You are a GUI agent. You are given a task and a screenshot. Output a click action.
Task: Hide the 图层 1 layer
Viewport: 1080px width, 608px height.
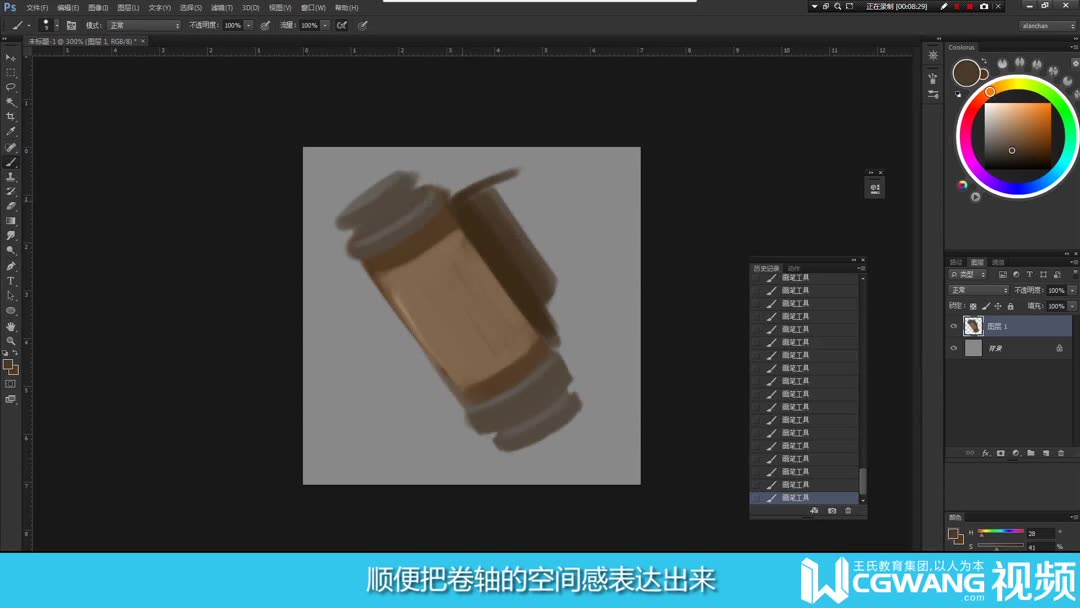point(953,325)
